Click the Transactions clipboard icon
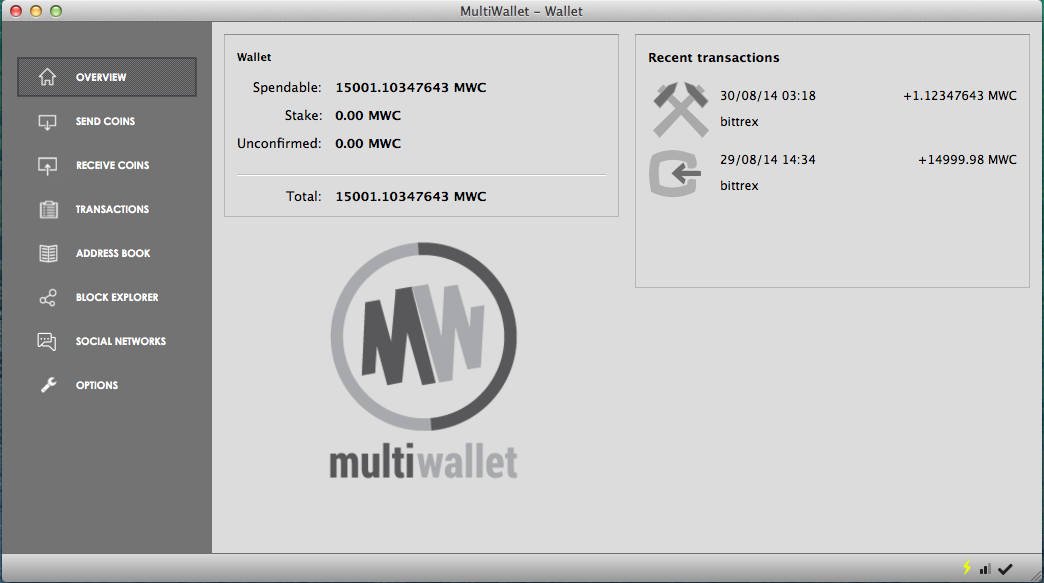Screen dimensions: 1044x583 tap(48, 210)
